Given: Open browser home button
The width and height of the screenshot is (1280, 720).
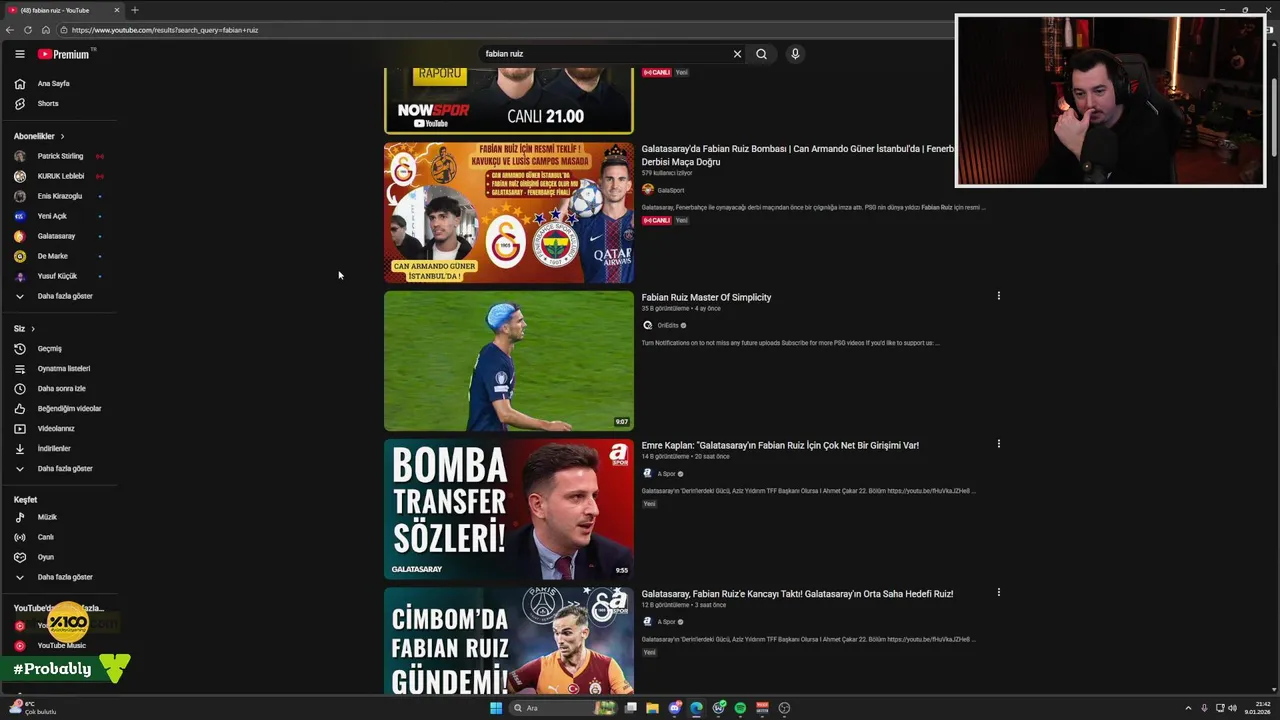Looking at the screenshot, I should pos(45,30).
